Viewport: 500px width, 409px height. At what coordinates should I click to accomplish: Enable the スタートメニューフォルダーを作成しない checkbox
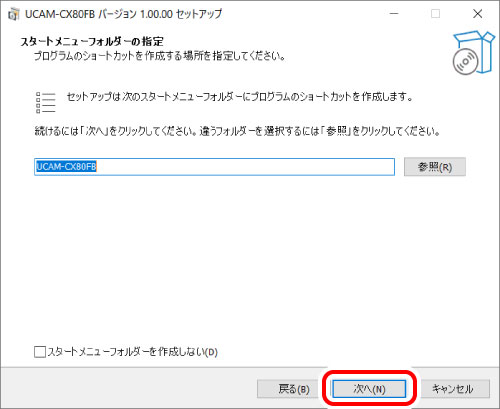tap(40, 352)
